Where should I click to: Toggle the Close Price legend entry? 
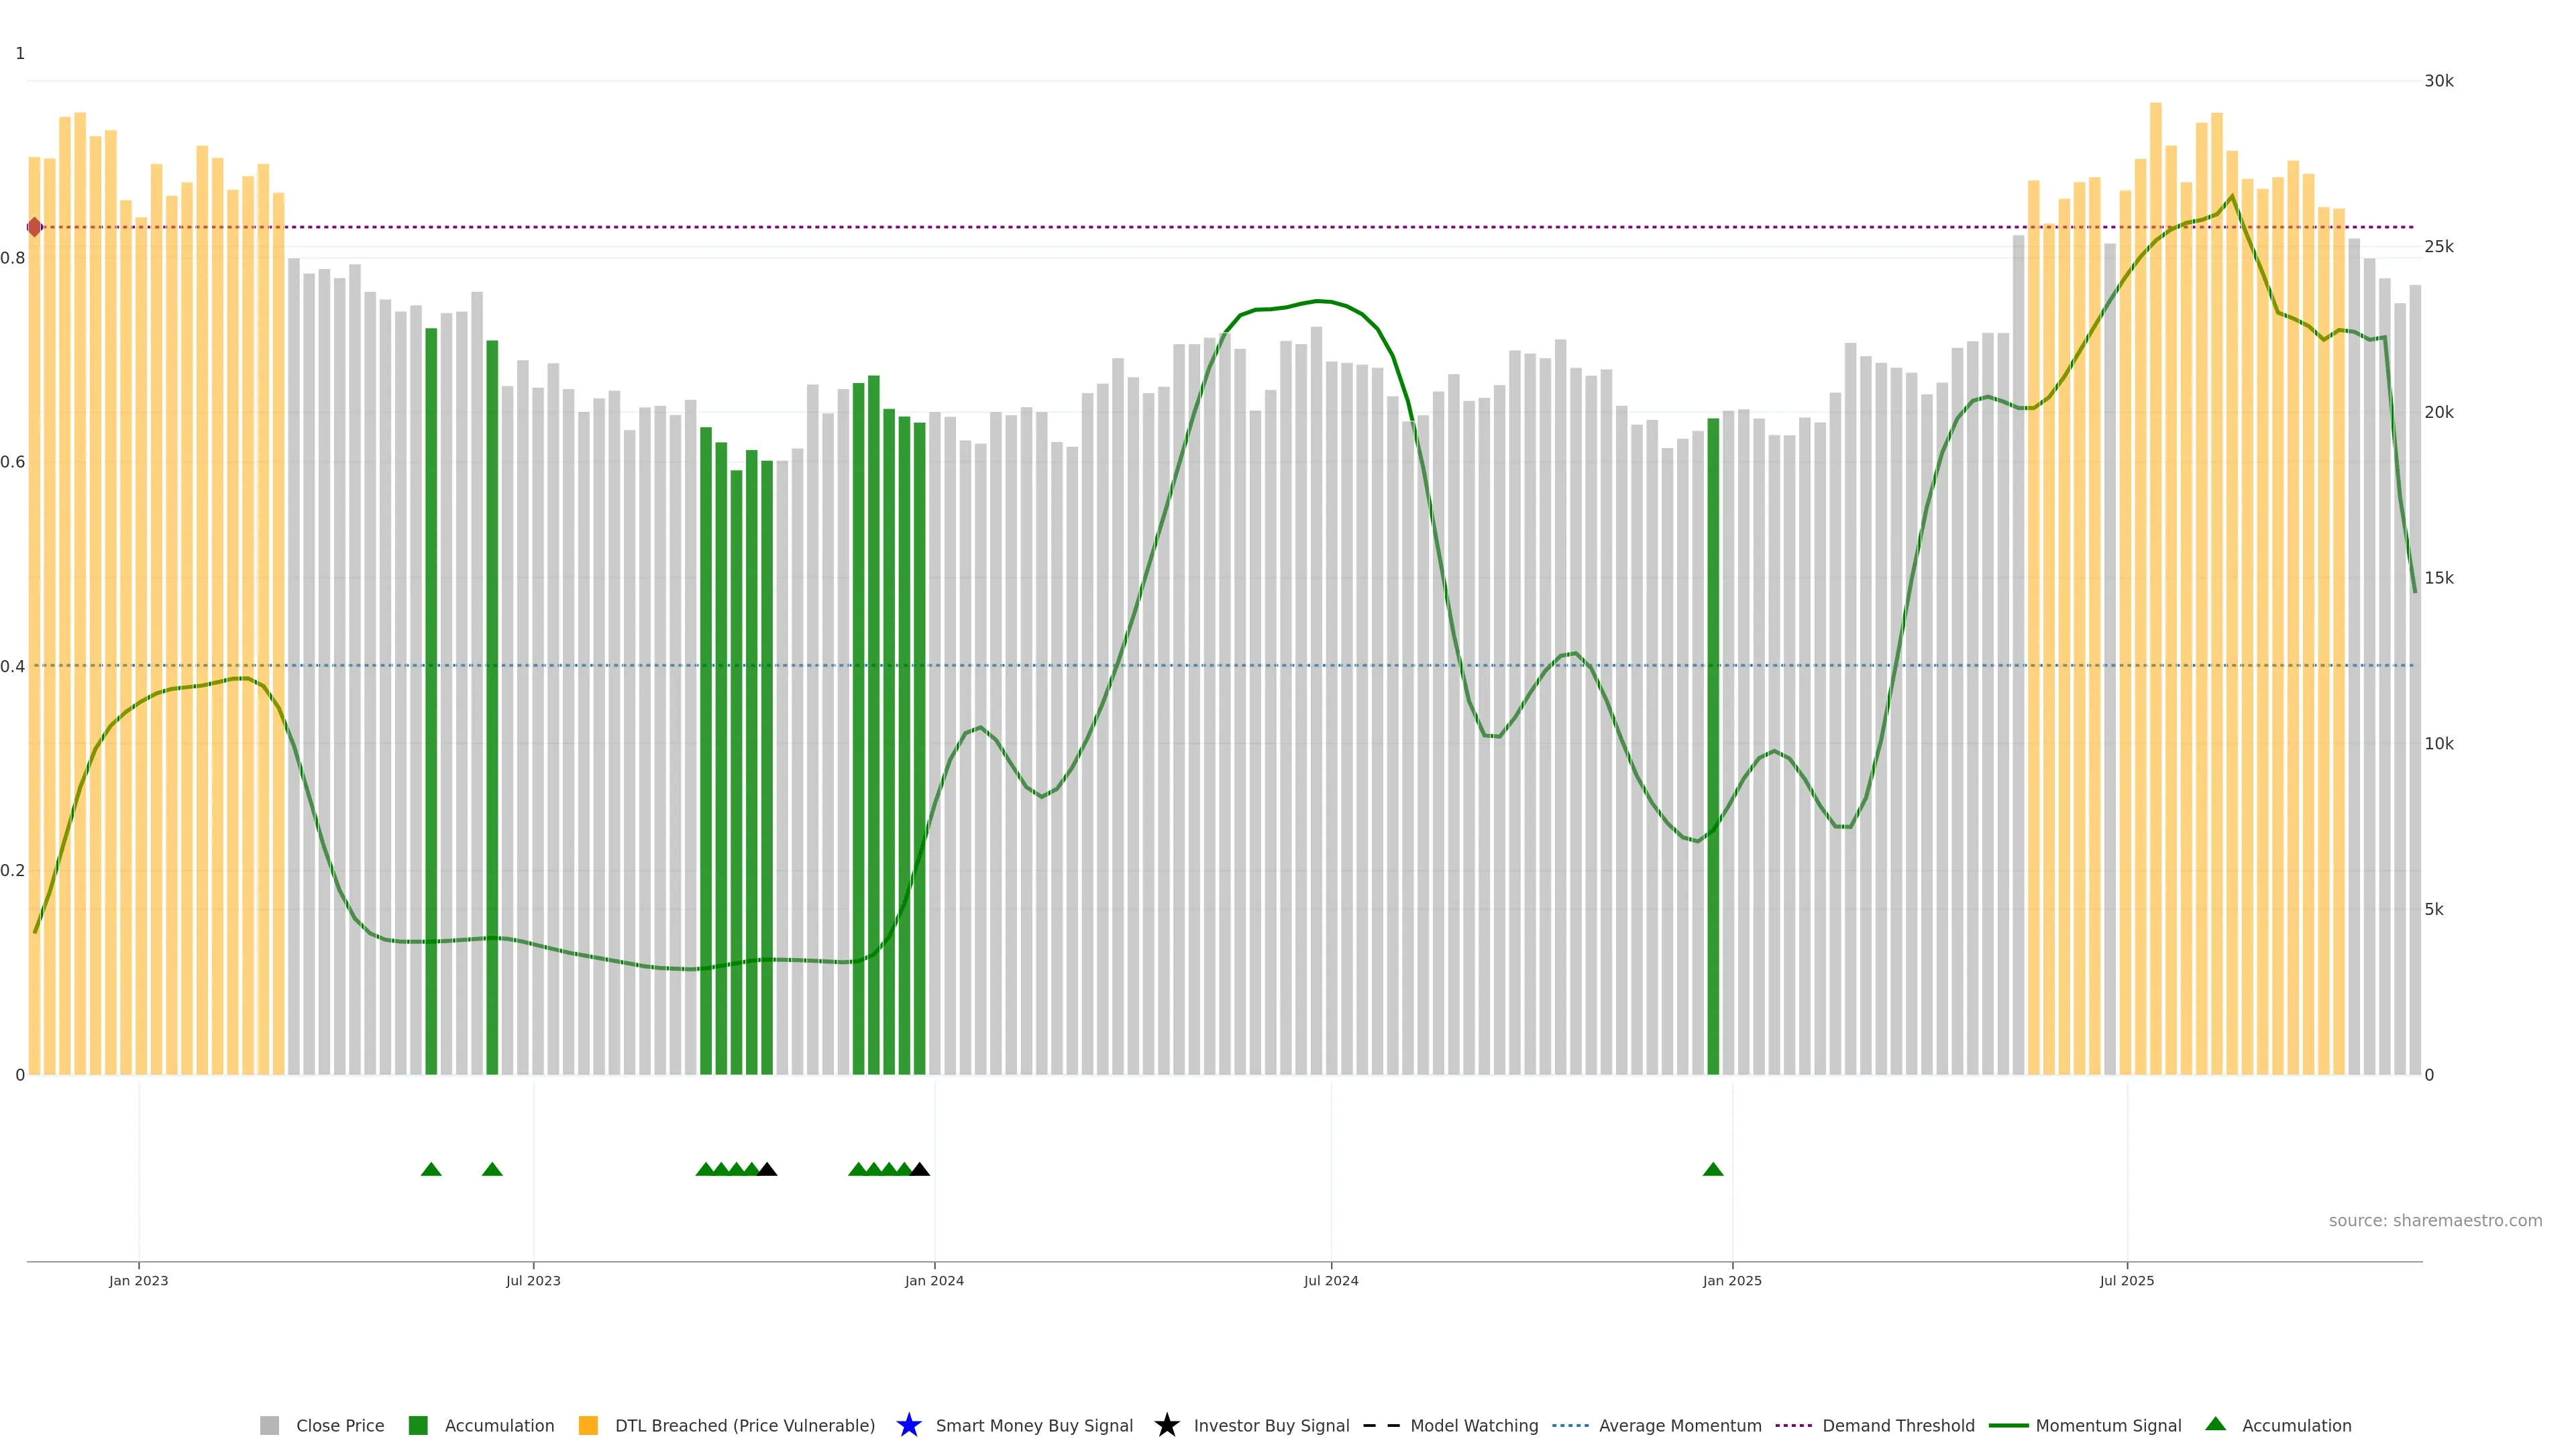coord(339,1426)
